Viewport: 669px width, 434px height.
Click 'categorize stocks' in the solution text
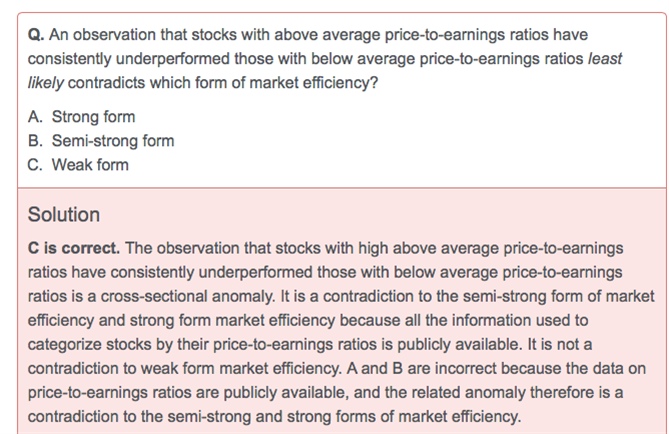click(x=90, y=344)
